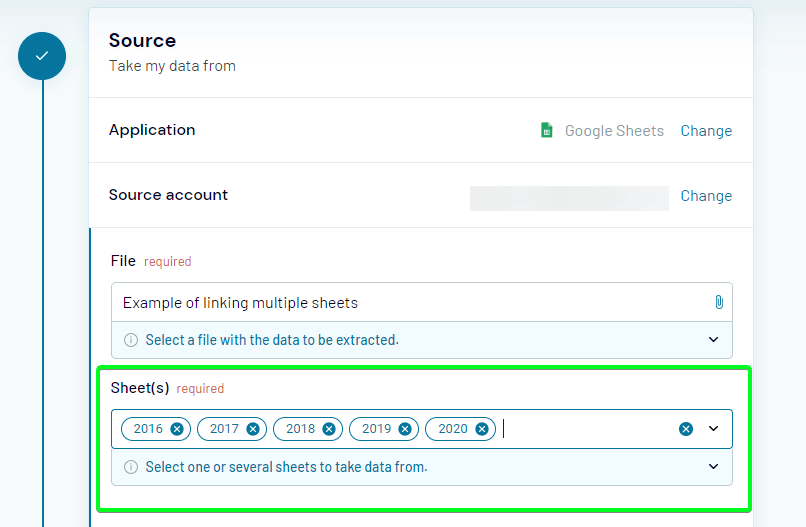Click the Source step checkmark circle
The image size is (806, 527).
point(42,56)
